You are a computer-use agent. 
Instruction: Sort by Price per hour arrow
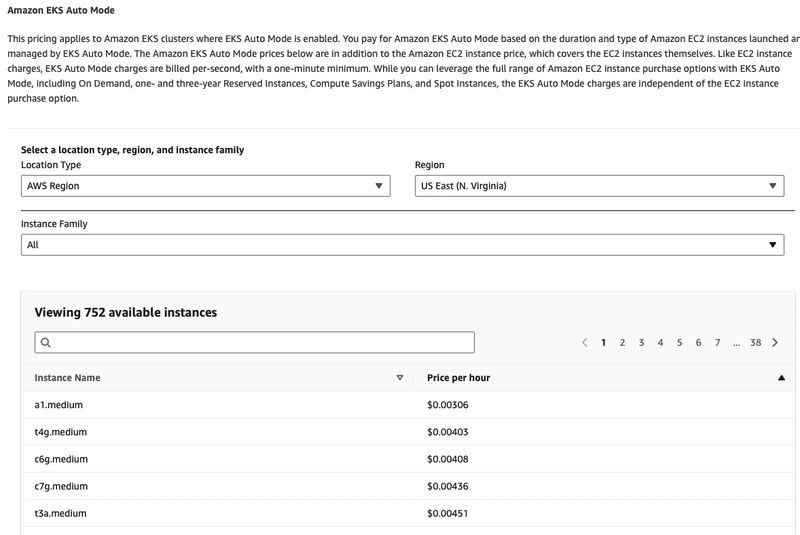(781, 378)
